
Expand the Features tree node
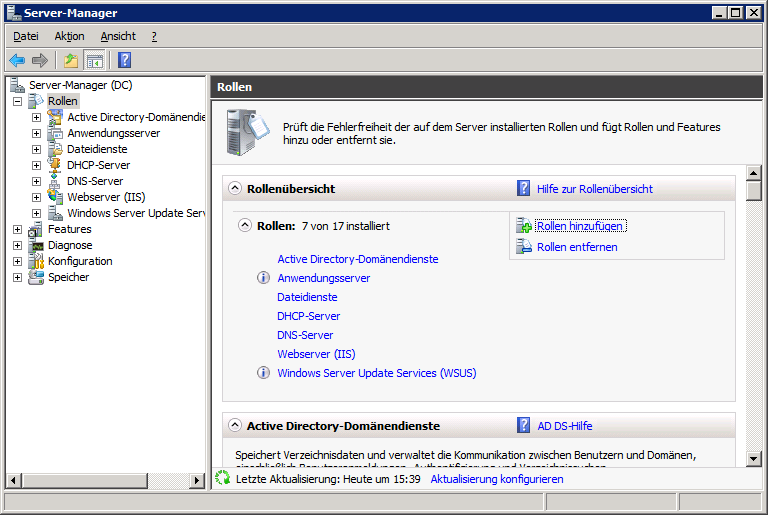click(x=18, y=229)
